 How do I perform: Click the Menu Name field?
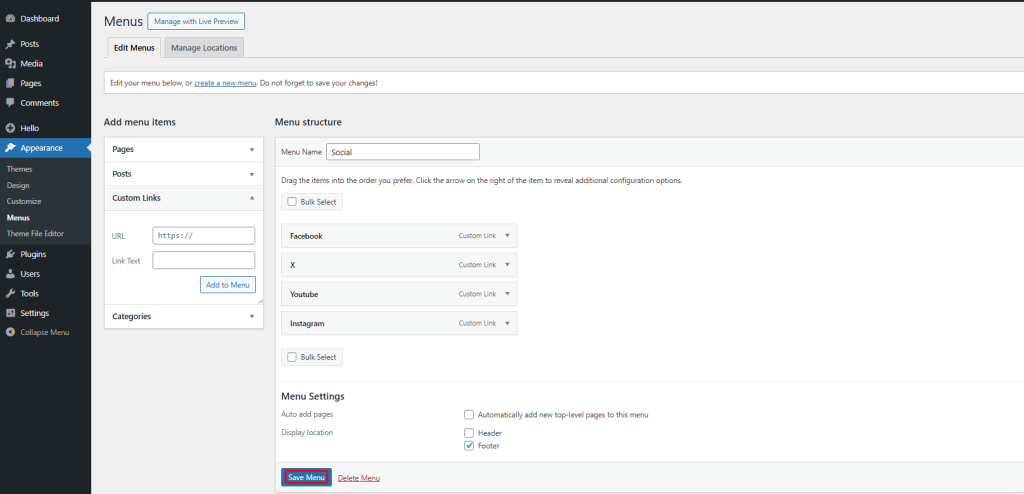pyautogui.click(x=403, y=152)
